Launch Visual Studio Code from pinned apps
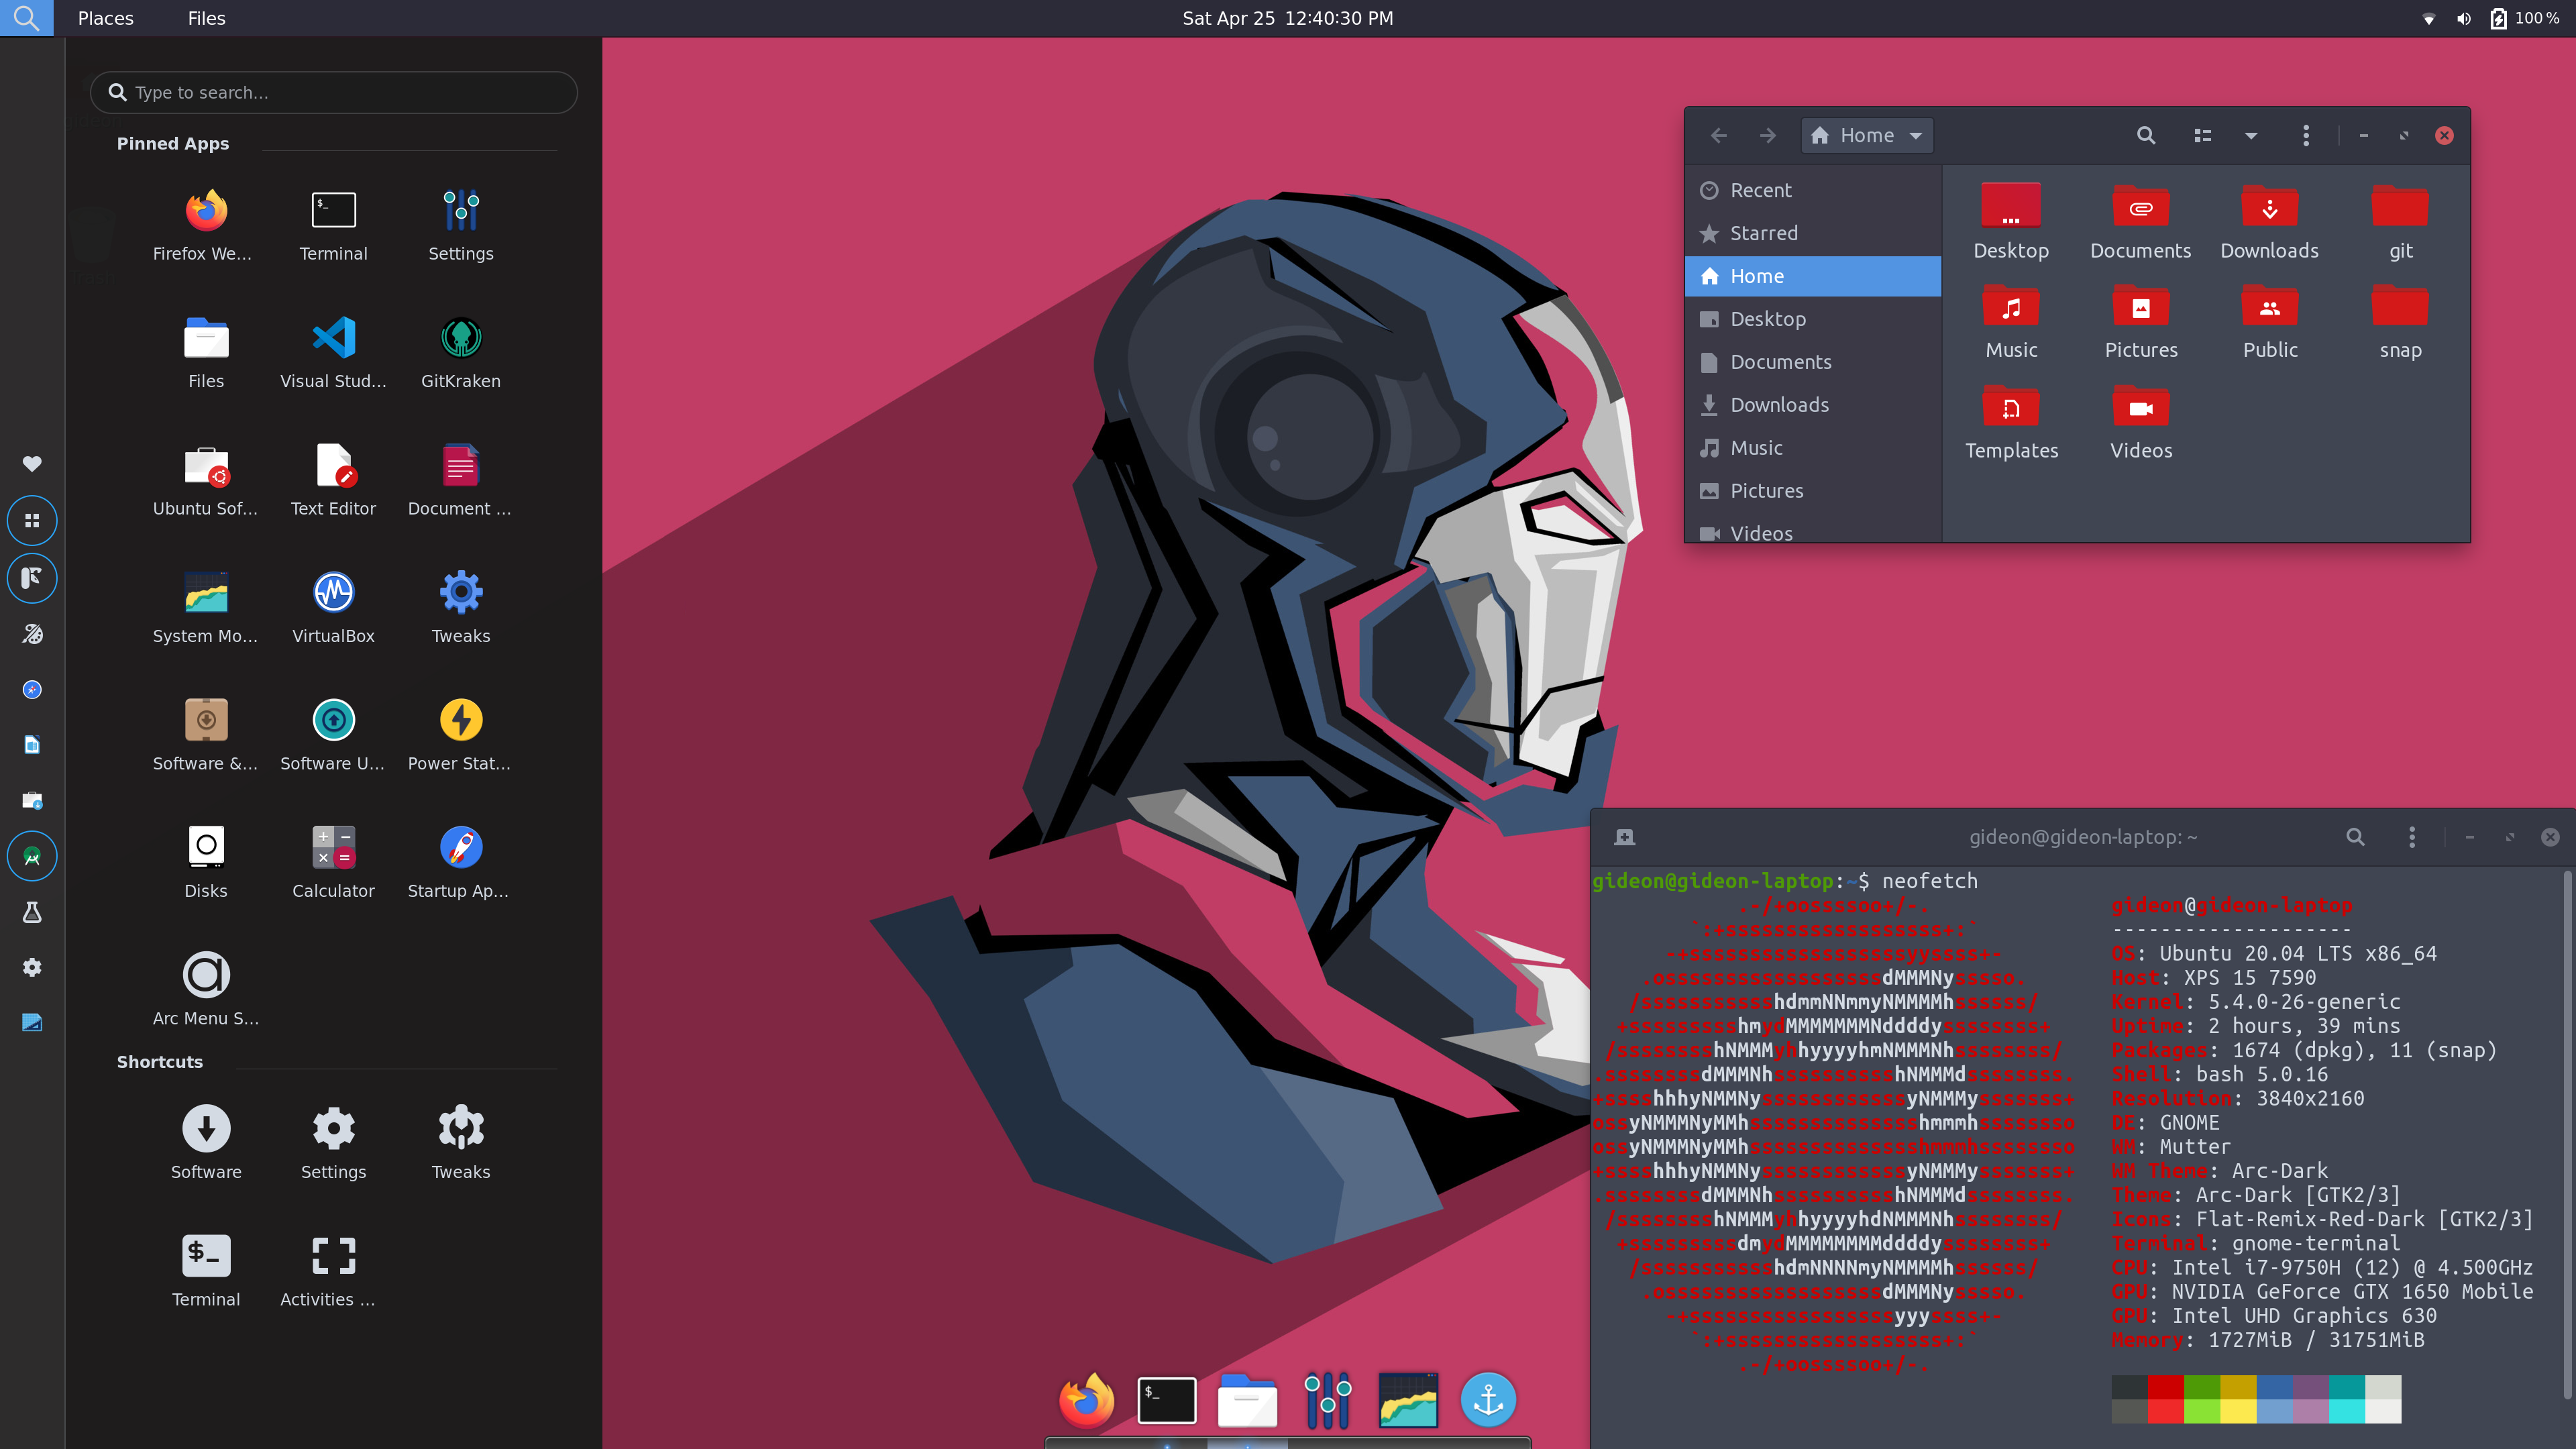The width and height of the screenshot is (2576, 1449). click(333, 339)
